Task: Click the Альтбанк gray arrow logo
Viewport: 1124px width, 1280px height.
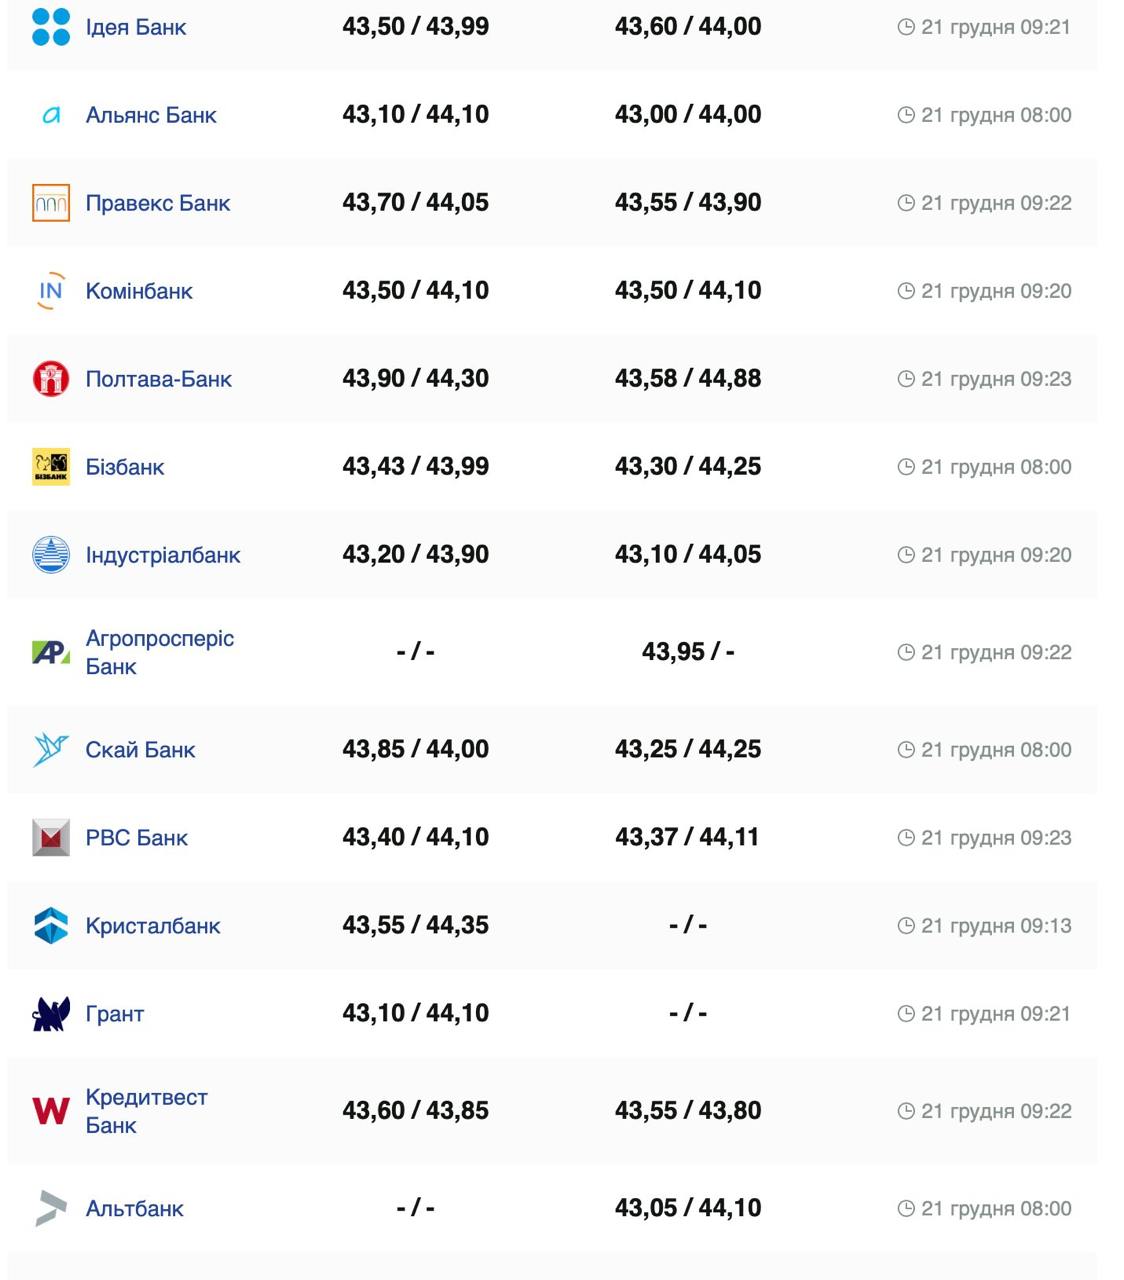Action: [51, 1208]
